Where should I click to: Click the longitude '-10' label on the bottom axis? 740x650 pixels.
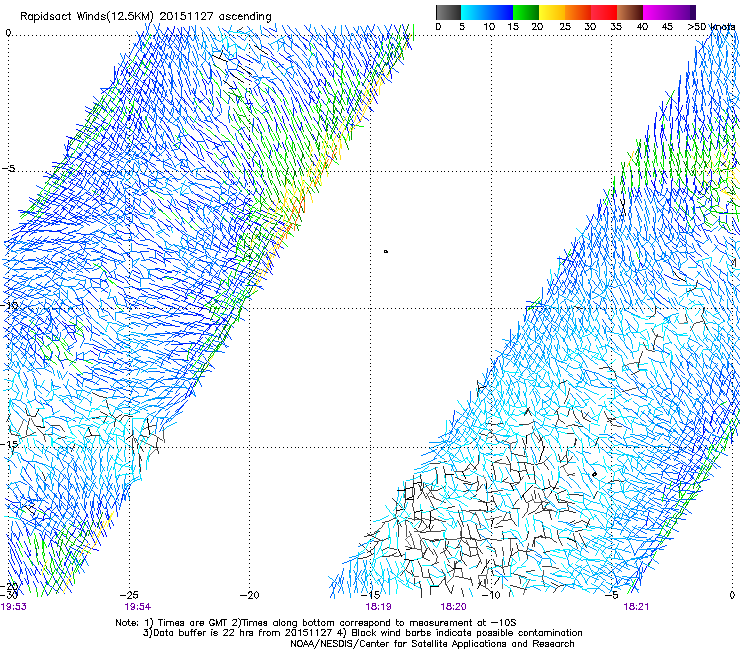(491, 595)
